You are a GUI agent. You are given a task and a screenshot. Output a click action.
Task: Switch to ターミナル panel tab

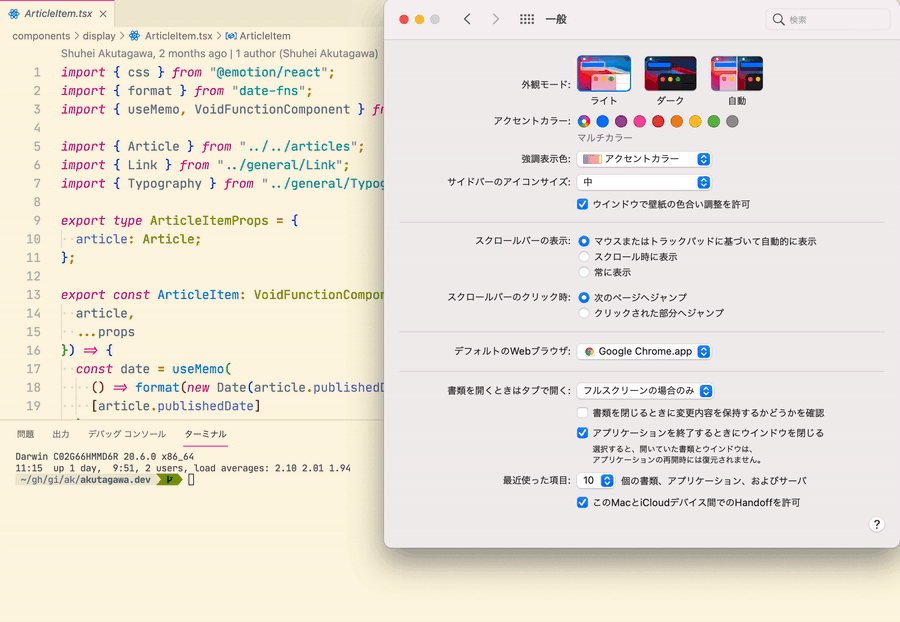pyautogui.click(x=205, y=434)
